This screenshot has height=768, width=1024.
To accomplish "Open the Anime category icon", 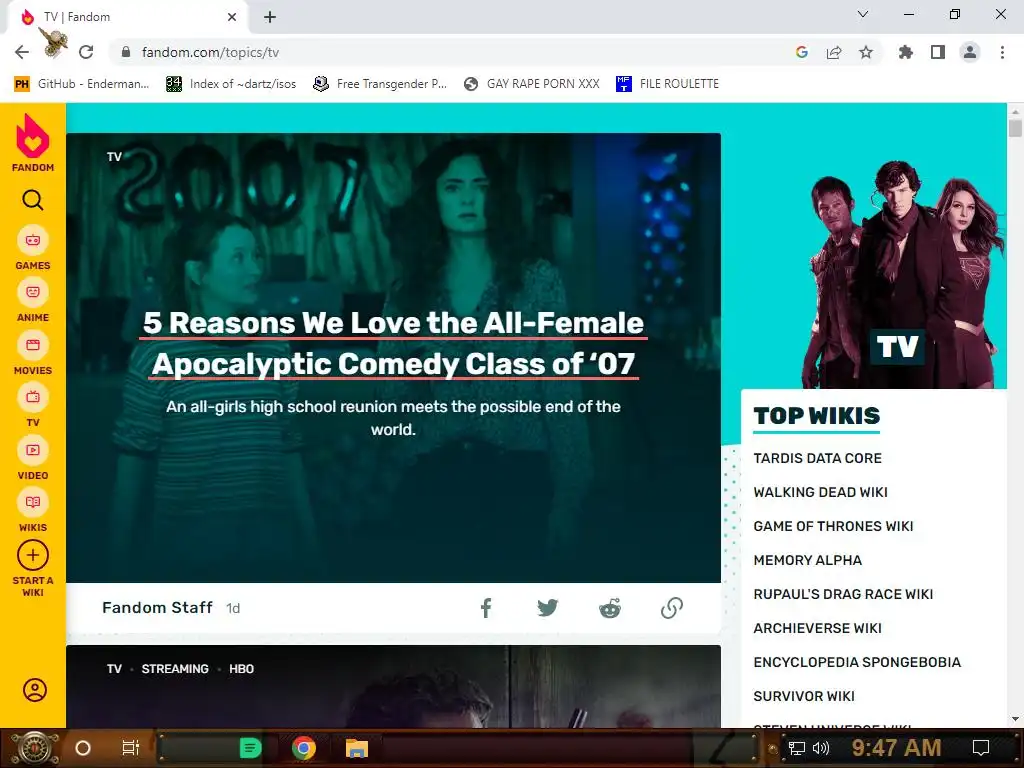I will pyautogui.click(x=33, y=292).
